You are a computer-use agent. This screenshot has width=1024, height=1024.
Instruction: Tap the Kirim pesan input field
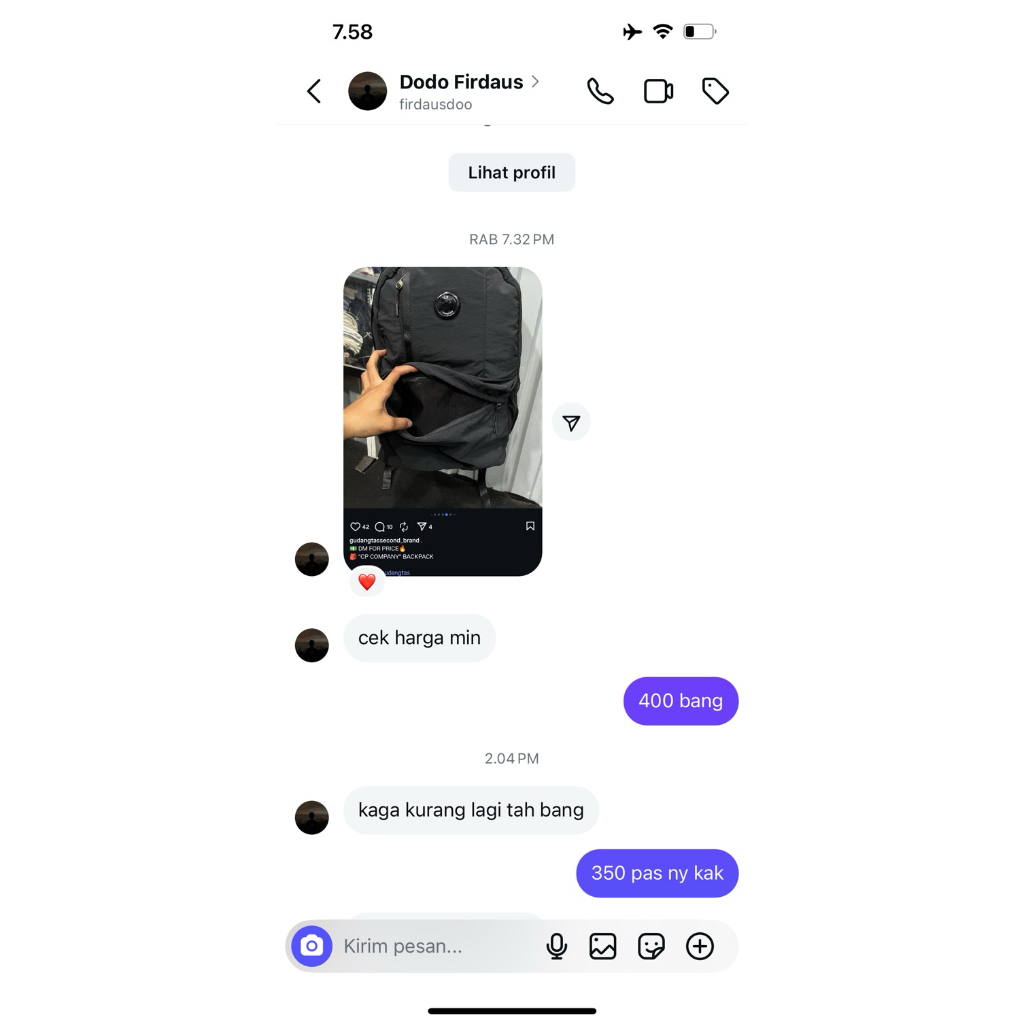pyautogui.click(x=438, y=946)
